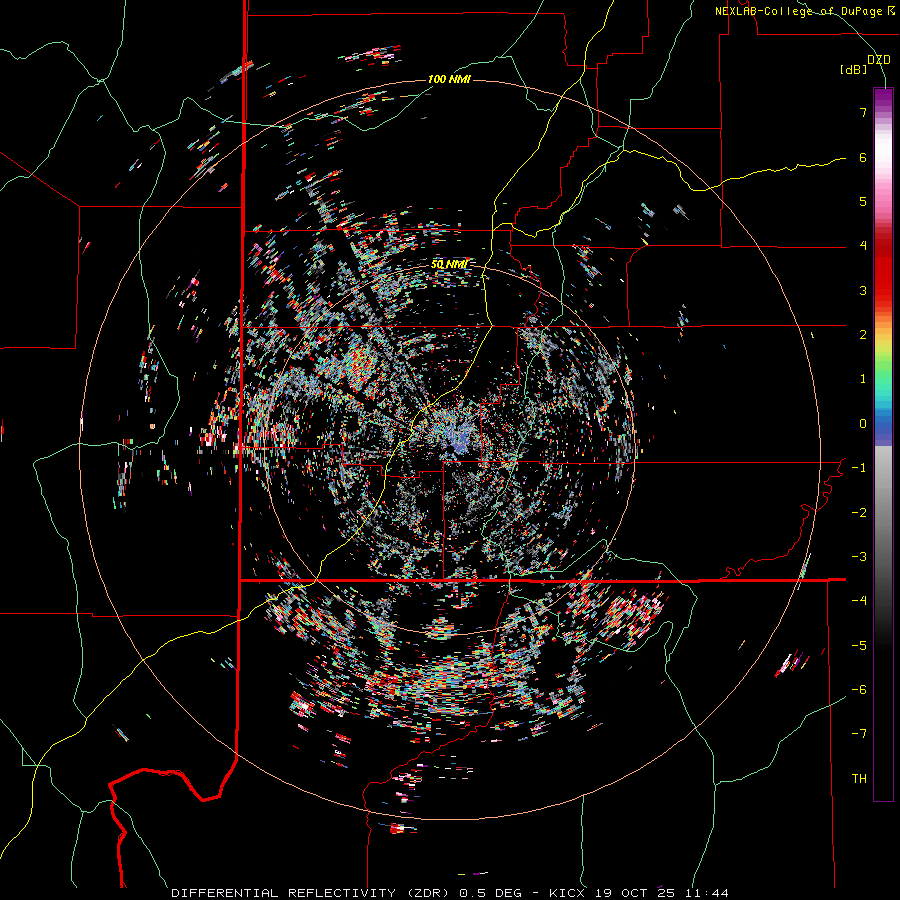
Task: Click the color scale value 3
Action: pos(863,290)
